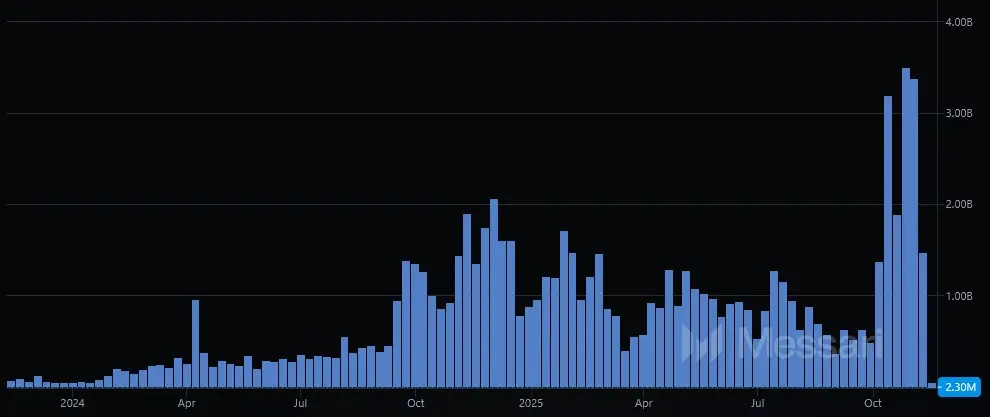This screenshot has width=990, height=417.
Task: Select the isolated spike bar in April 2024
Action: 196,344
